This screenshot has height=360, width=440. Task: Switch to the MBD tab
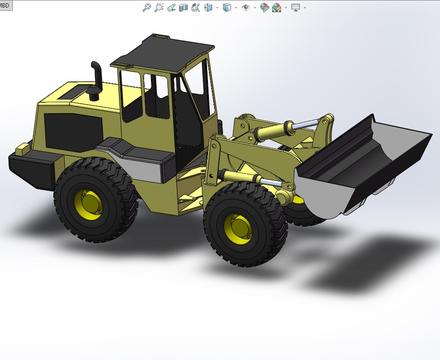click(6, 6)
